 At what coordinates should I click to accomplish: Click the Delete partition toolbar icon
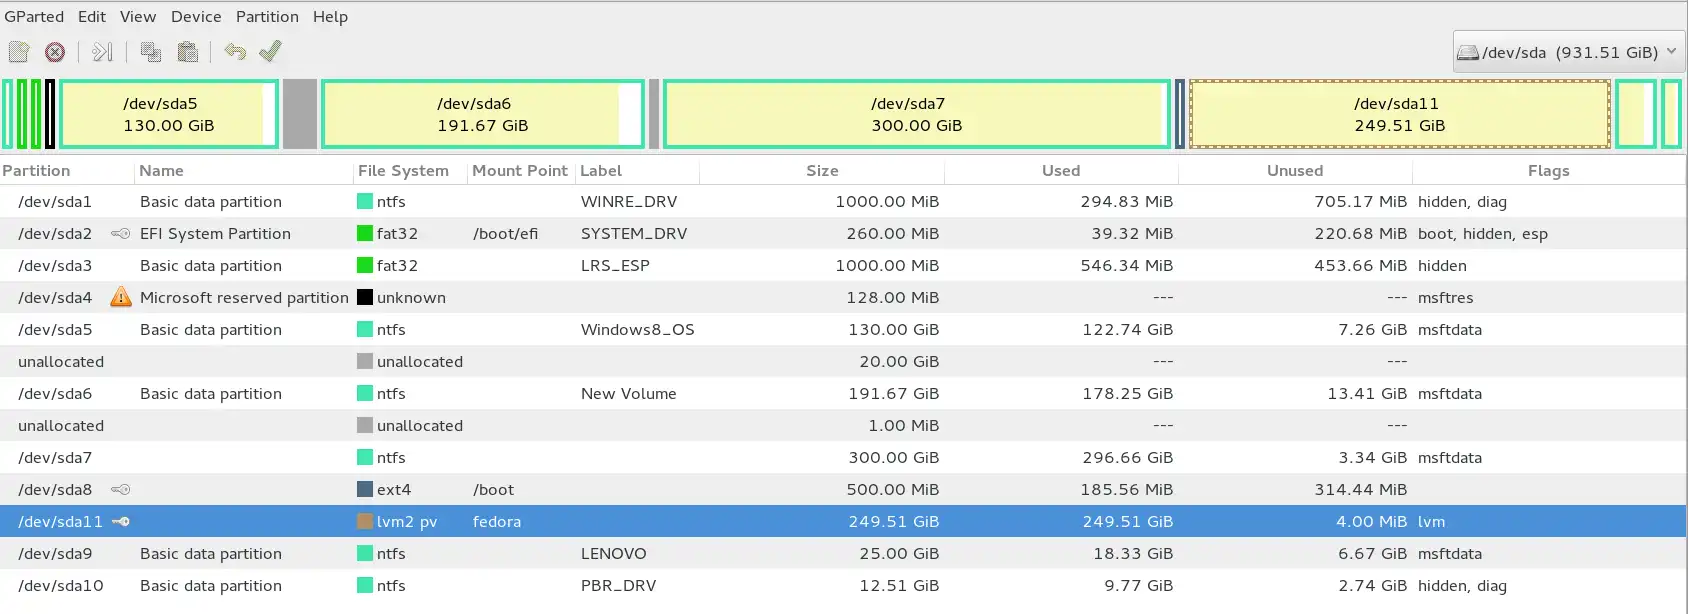click(55, 52)
